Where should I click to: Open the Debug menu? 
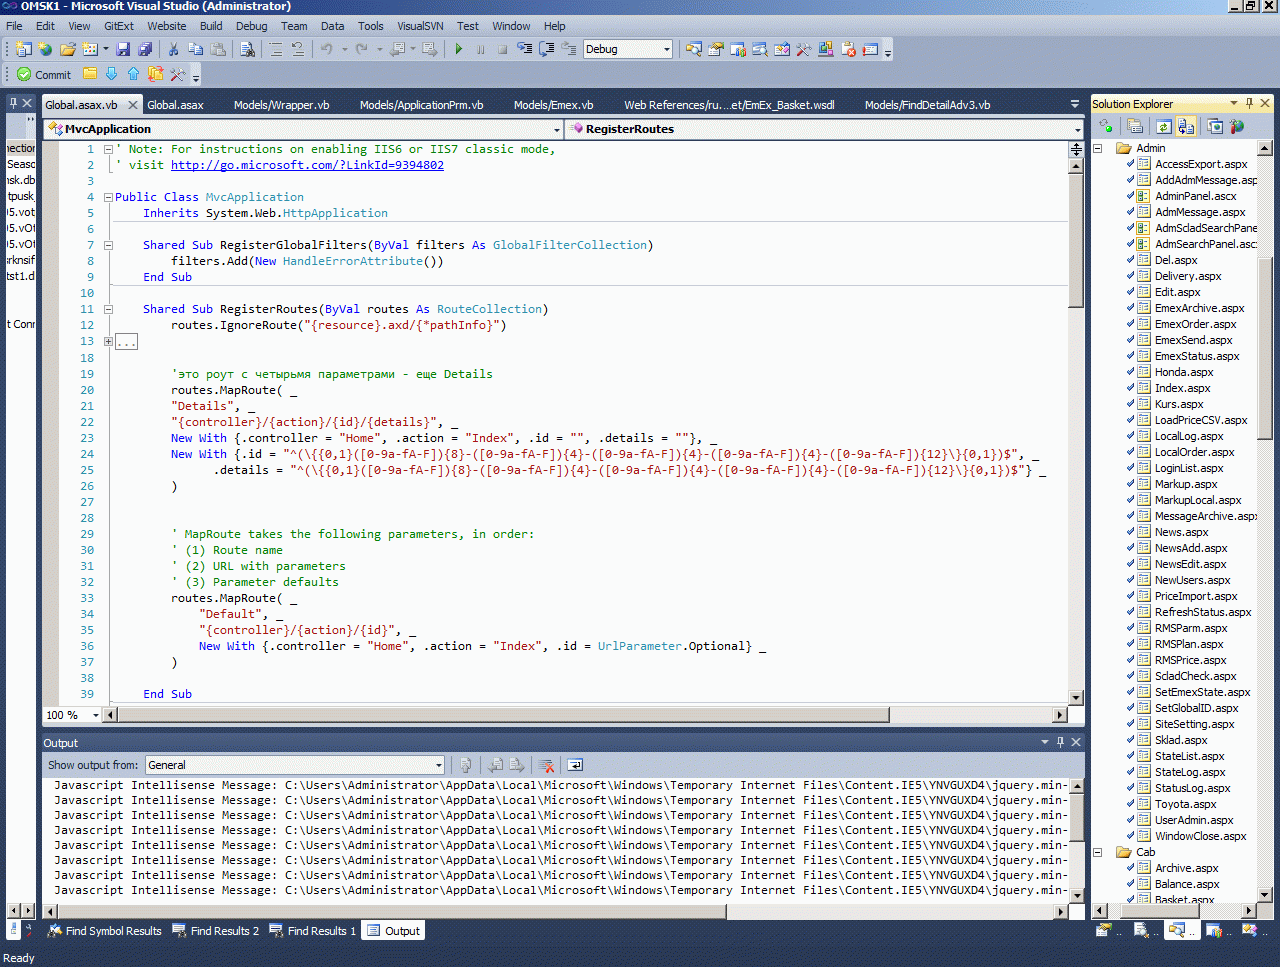click(251, 26)
